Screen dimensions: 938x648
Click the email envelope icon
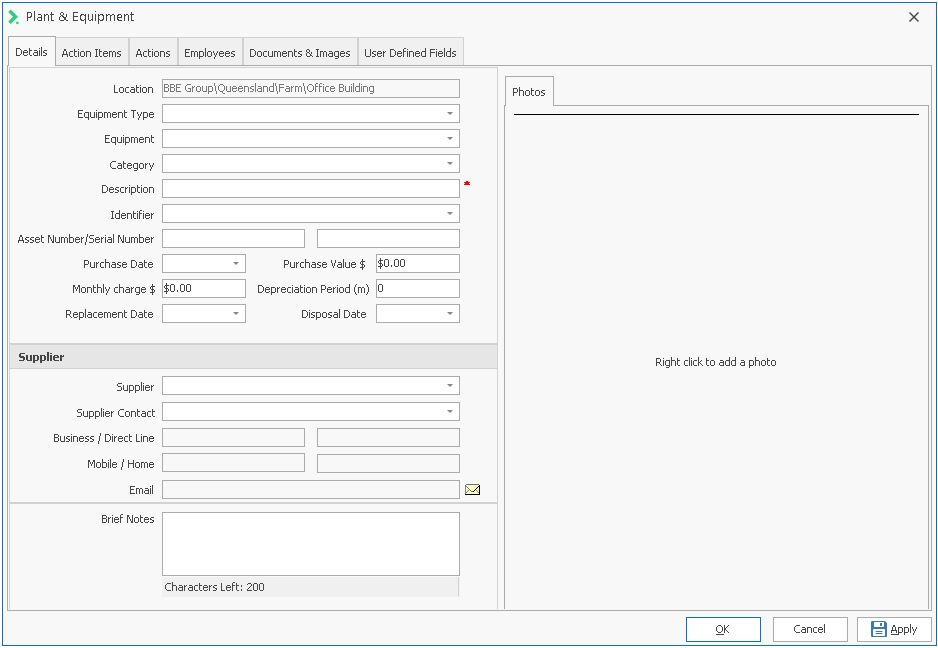[473, 490]
